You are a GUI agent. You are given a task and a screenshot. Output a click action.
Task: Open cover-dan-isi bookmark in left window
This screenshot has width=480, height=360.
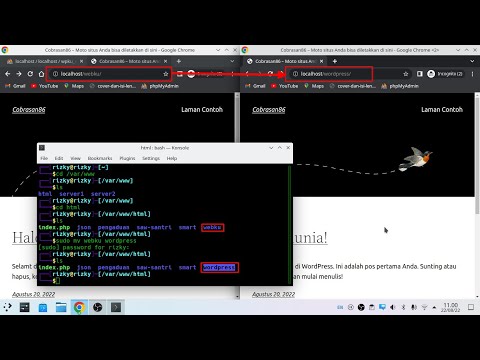(113, 86)
